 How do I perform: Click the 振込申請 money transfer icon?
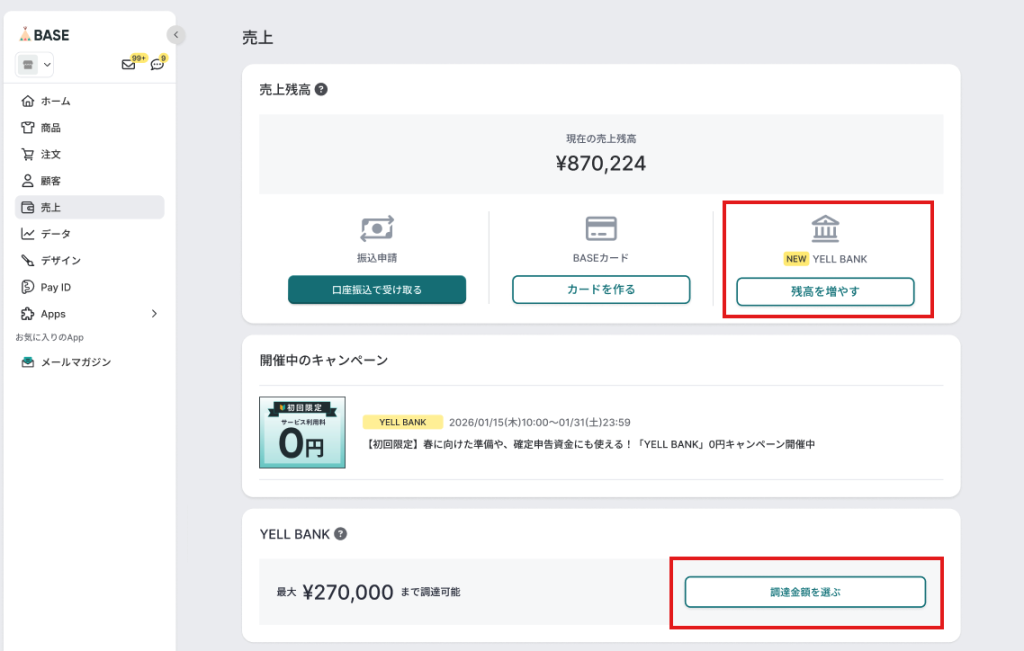(x=377, y=228)
